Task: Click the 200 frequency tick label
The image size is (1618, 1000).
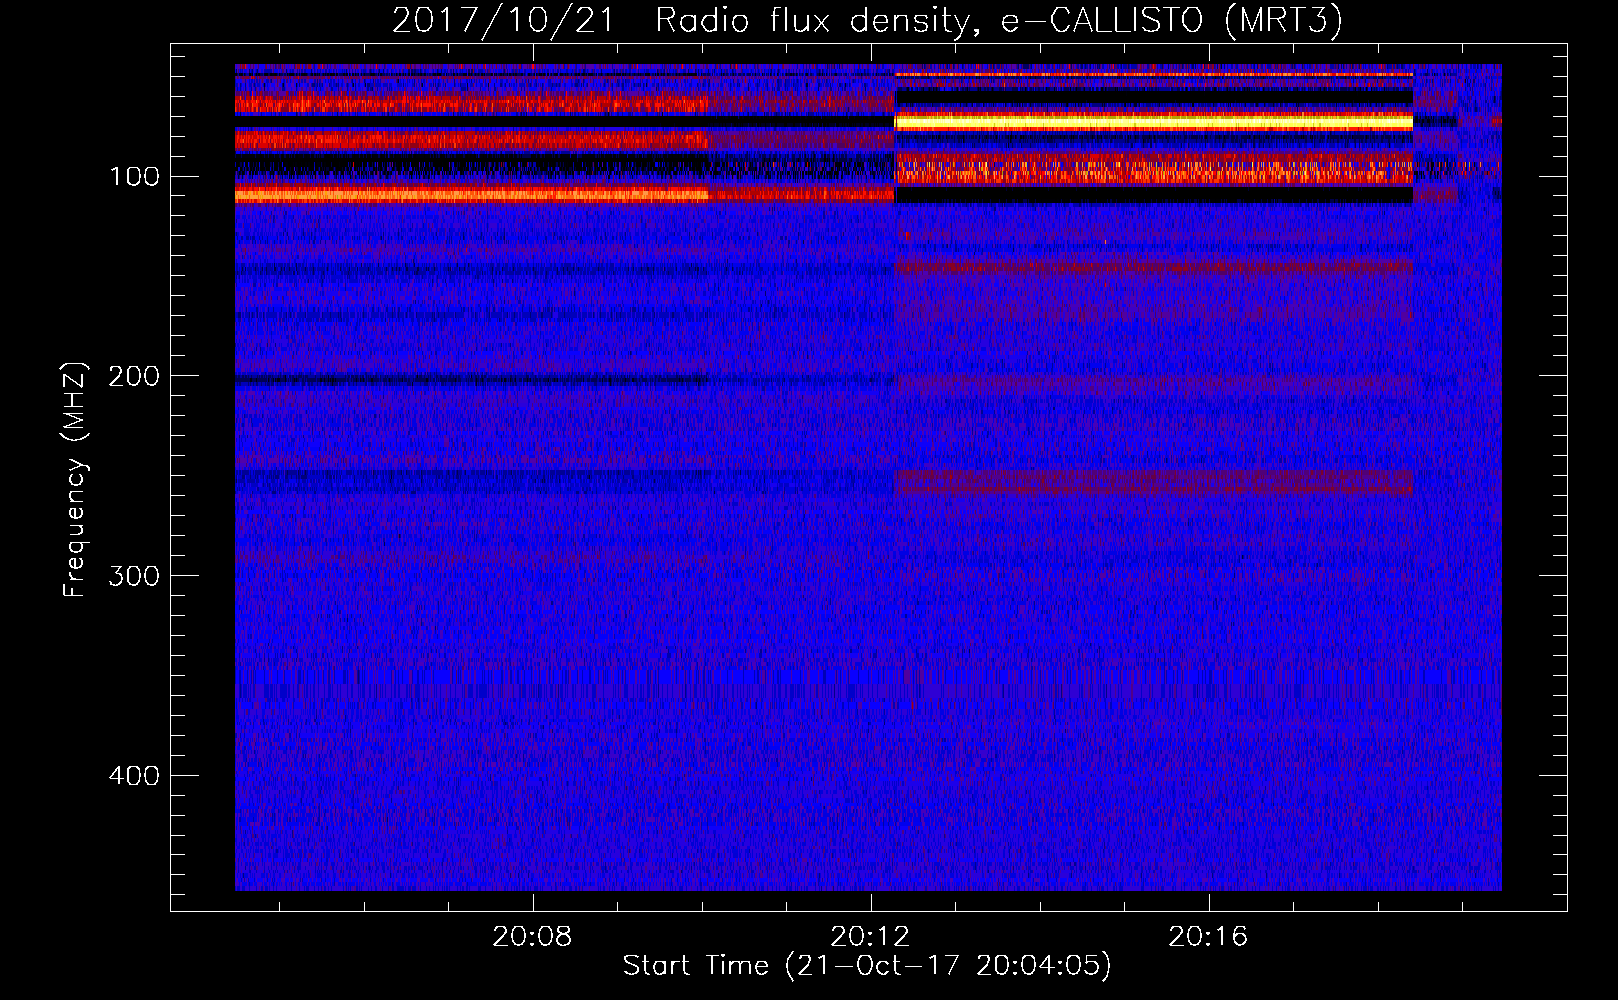Action: pos(135,376)
